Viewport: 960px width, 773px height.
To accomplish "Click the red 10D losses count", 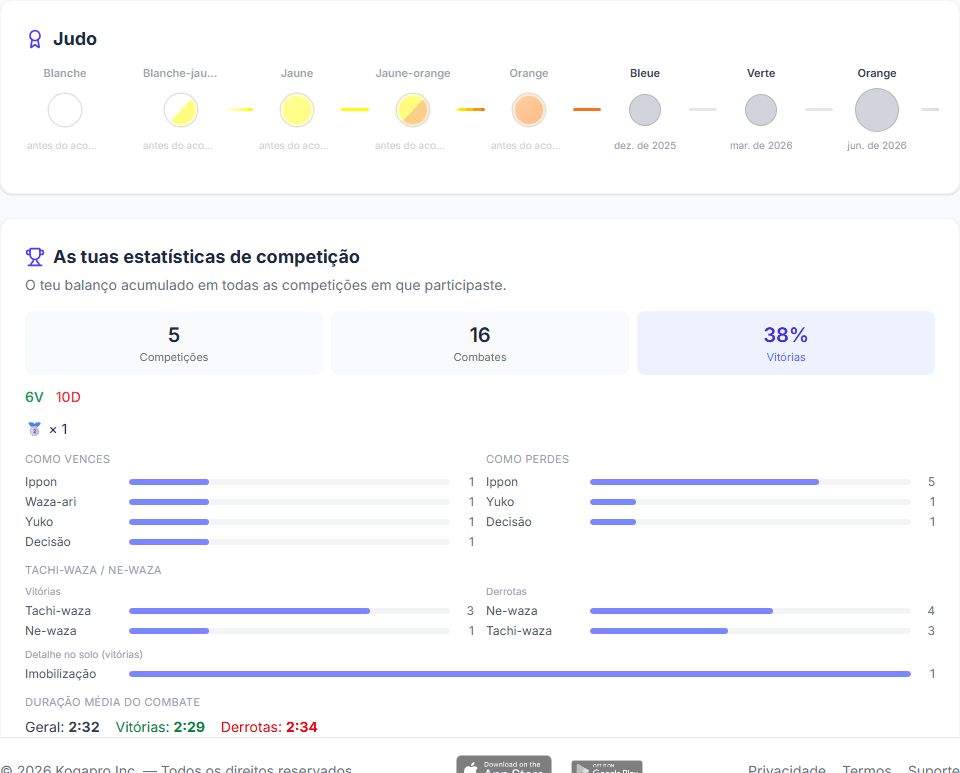I will (x=68, y=397).
